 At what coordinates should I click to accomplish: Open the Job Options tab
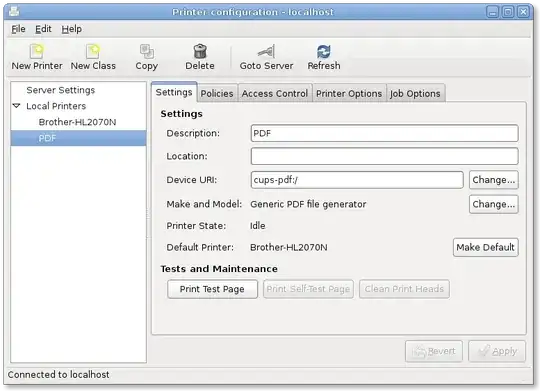[415, 93]
